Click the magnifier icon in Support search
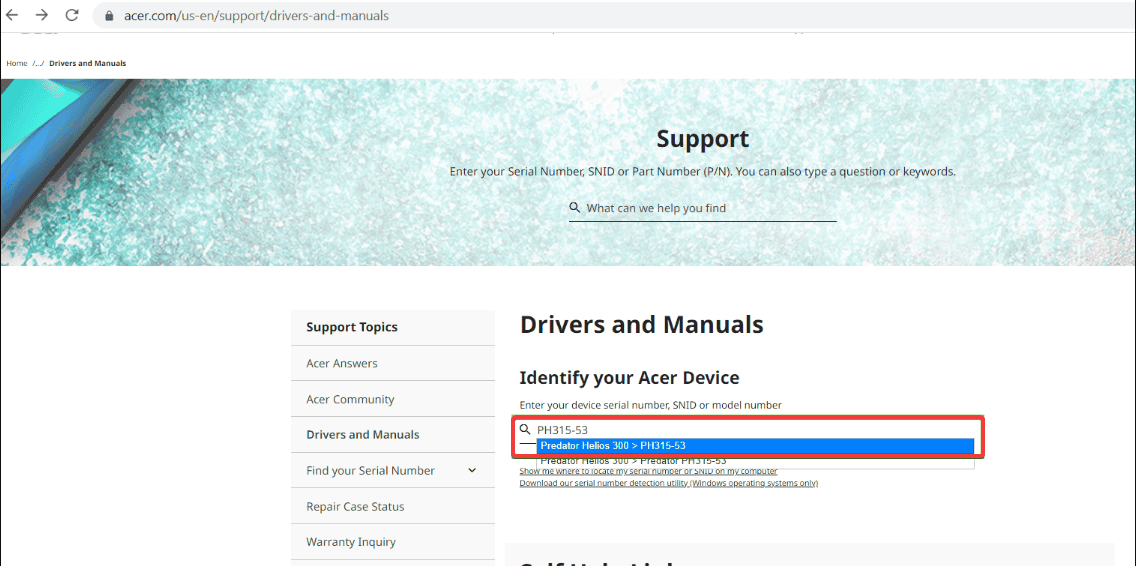The width and height of the screenshot is (1136, 566). [x=575, y=208]
